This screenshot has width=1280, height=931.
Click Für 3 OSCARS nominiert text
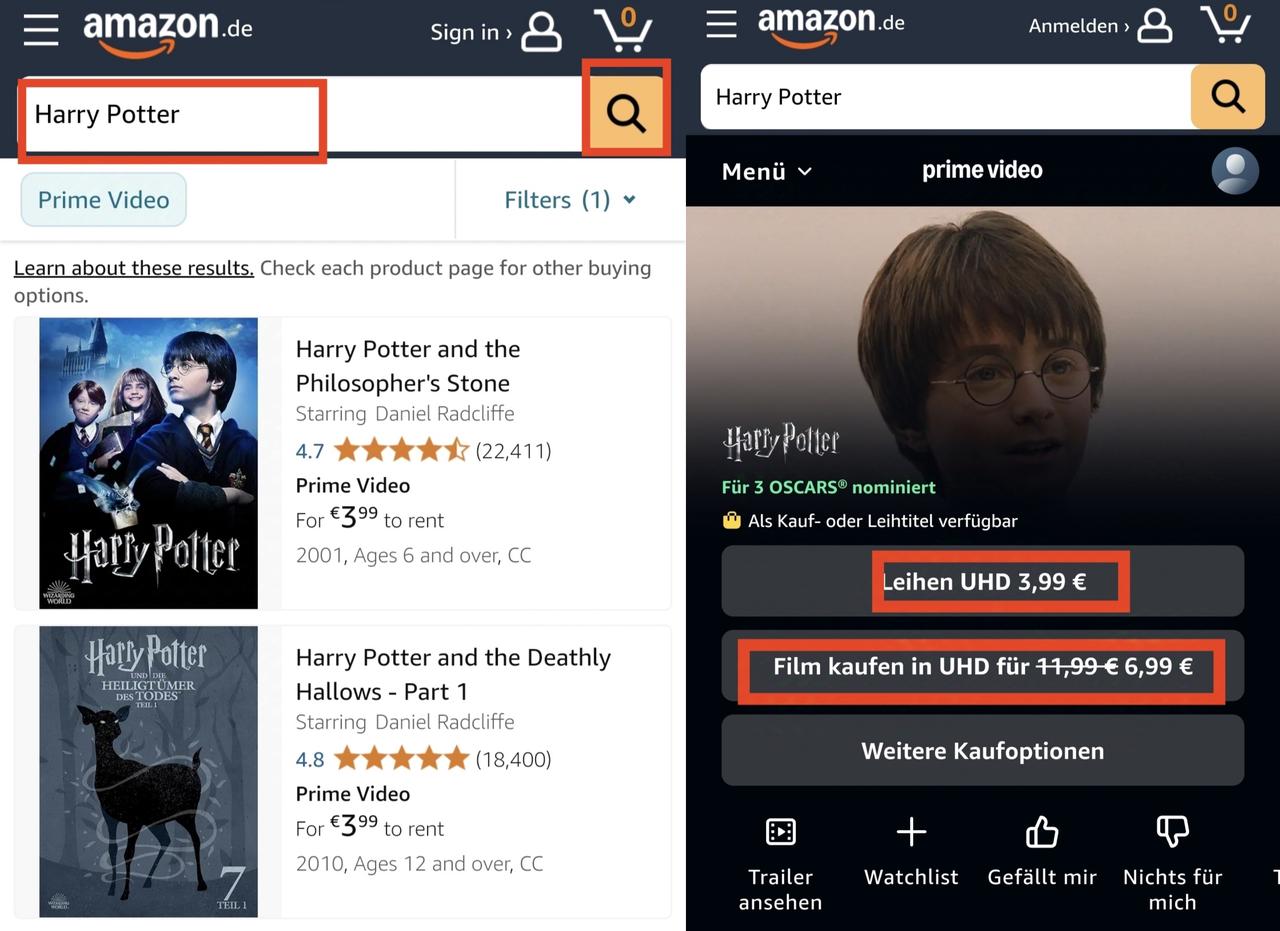point(829,487)
